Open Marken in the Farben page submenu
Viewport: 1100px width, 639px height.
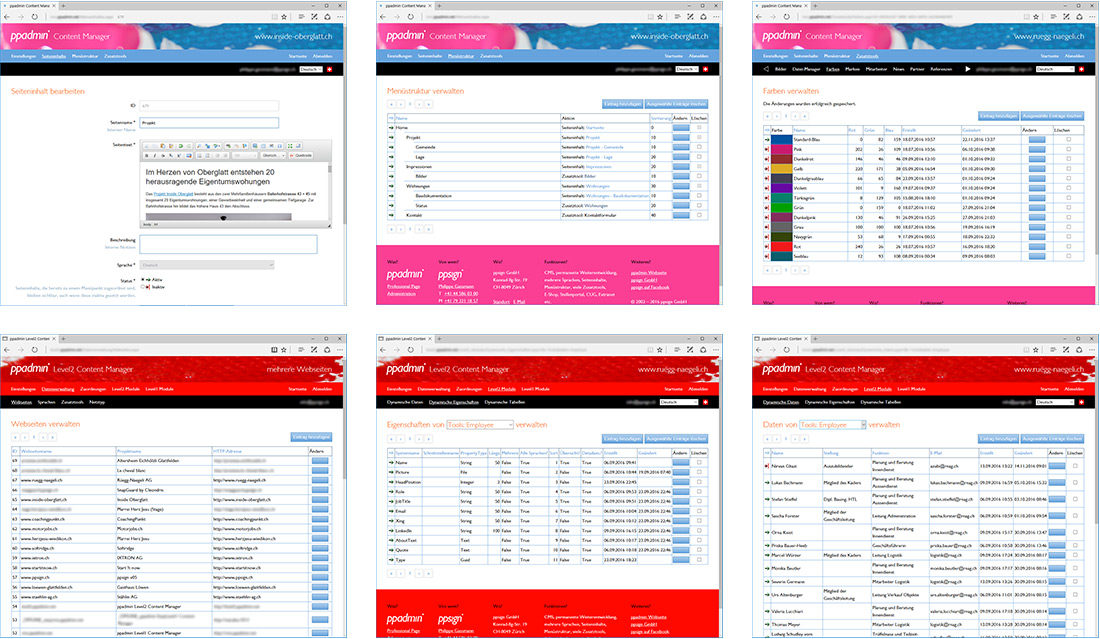(853, 69)
